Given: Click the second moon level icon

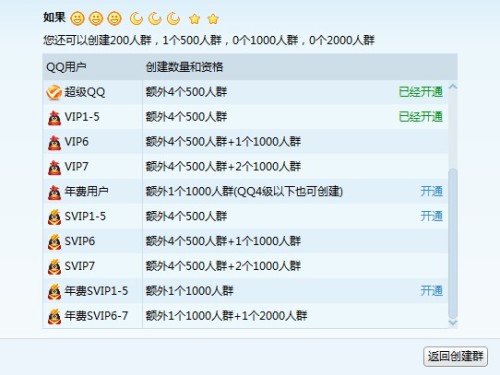Looking at the screenshot, I should pyautogui.click(x=155, y=19).
